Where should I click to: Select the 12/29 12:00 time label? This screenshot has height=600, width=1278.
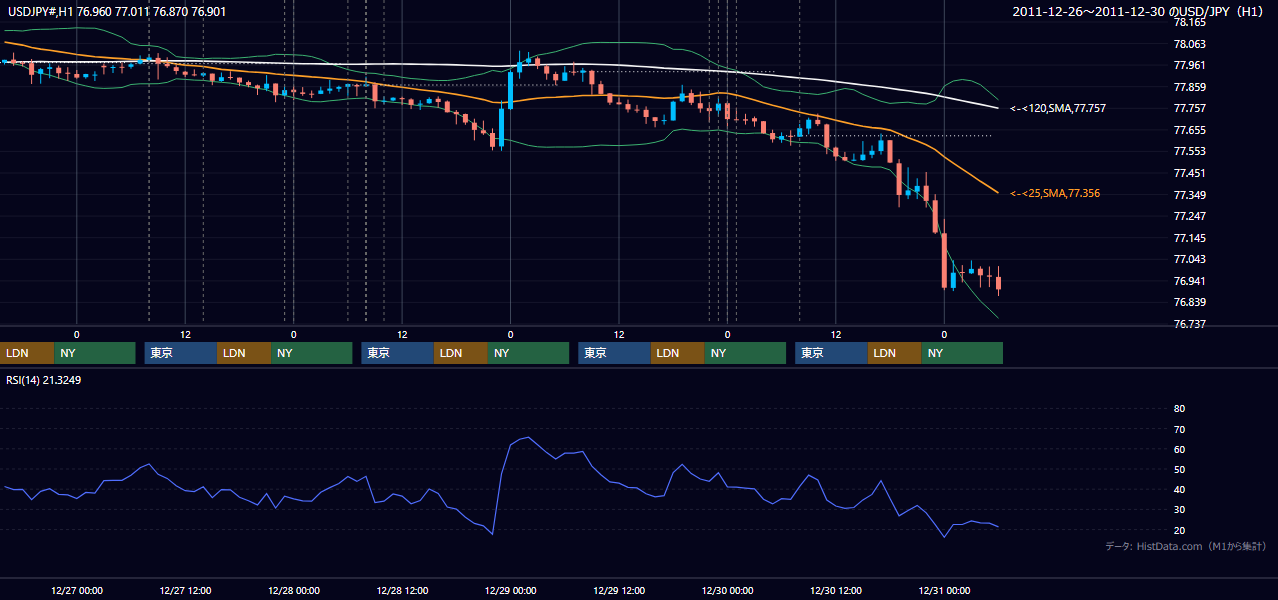pyautogui.click(x=619, y=591)
